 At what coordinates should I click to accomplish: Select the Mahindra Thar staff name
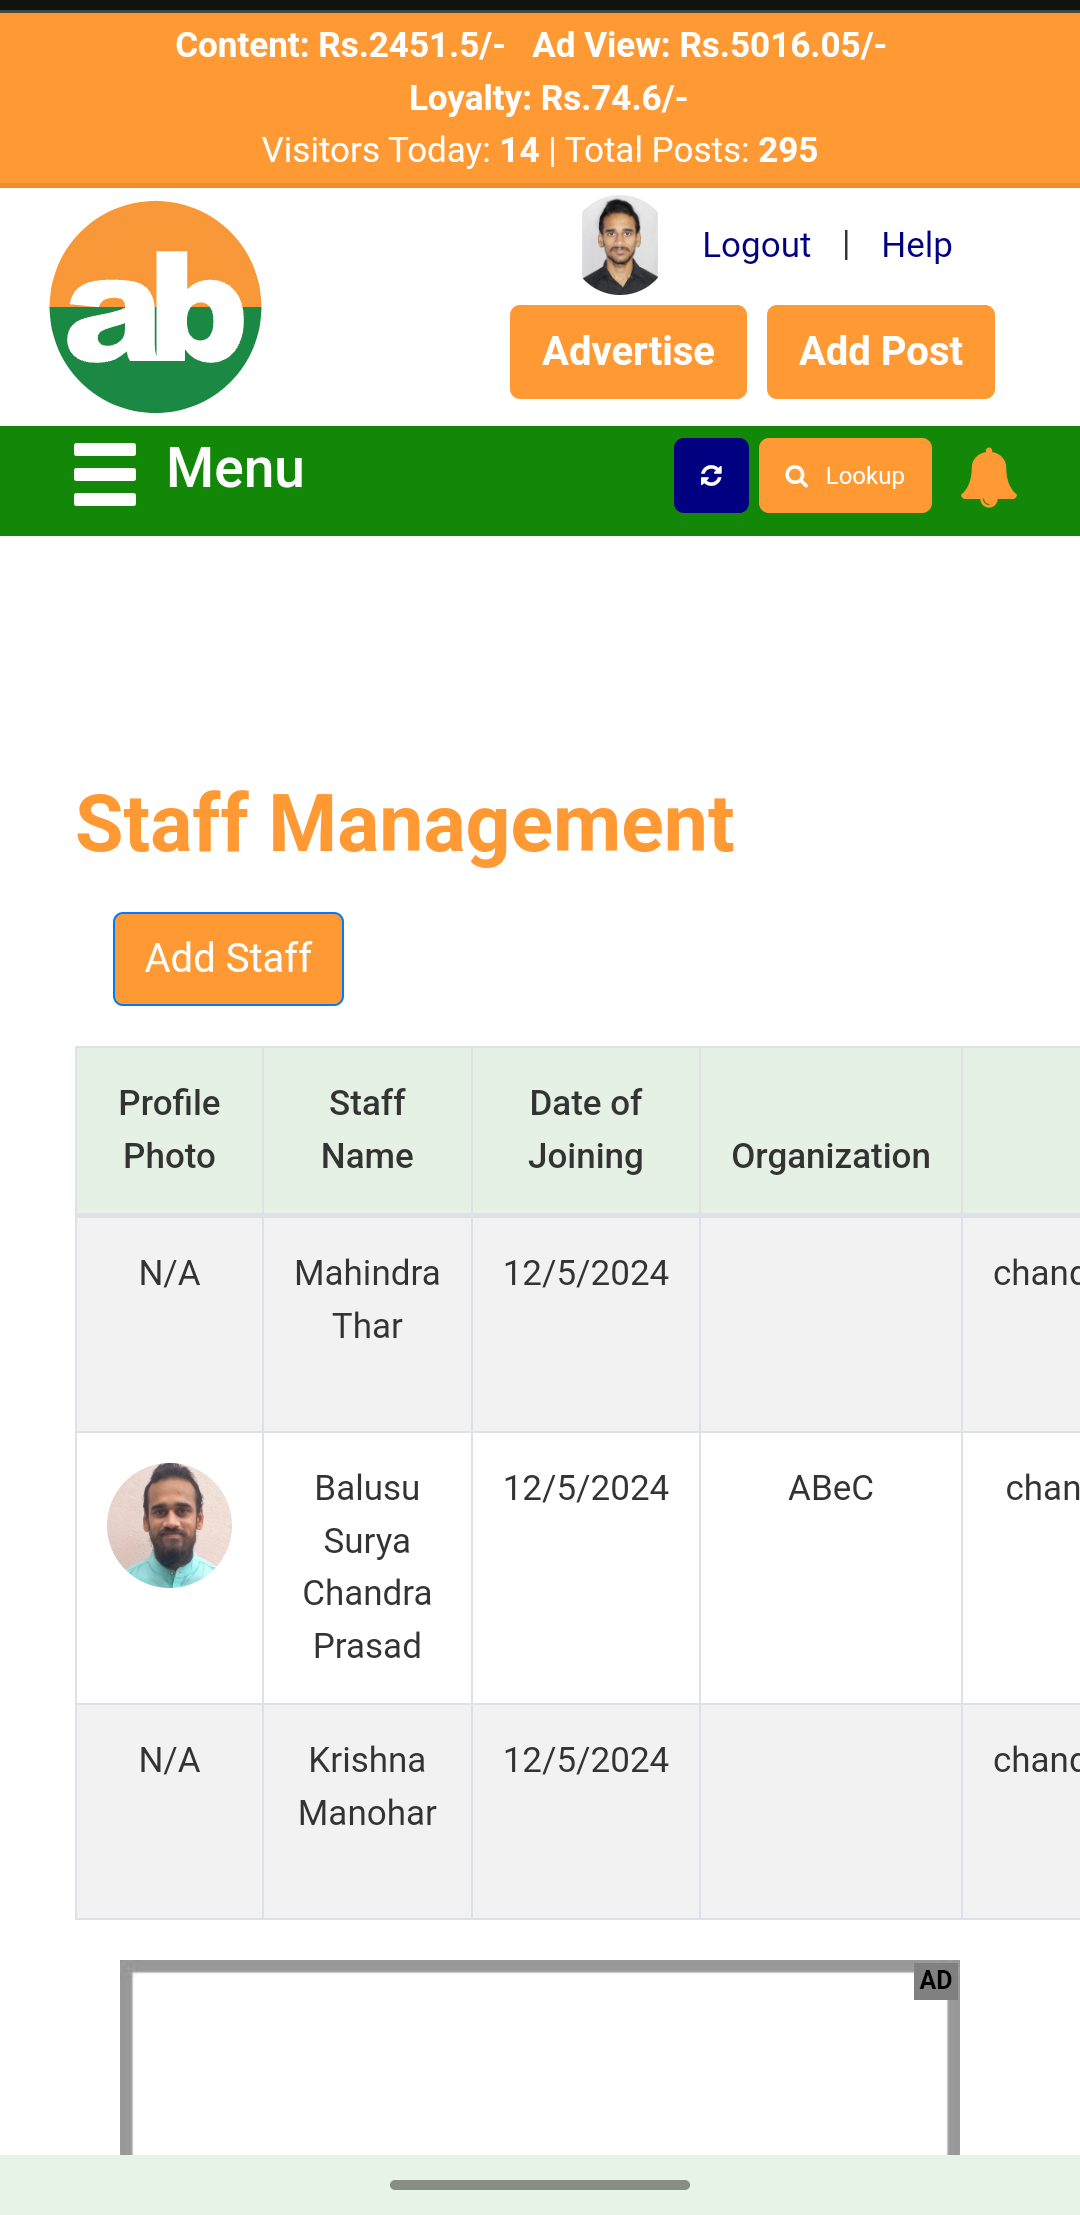click(367, 1299)
